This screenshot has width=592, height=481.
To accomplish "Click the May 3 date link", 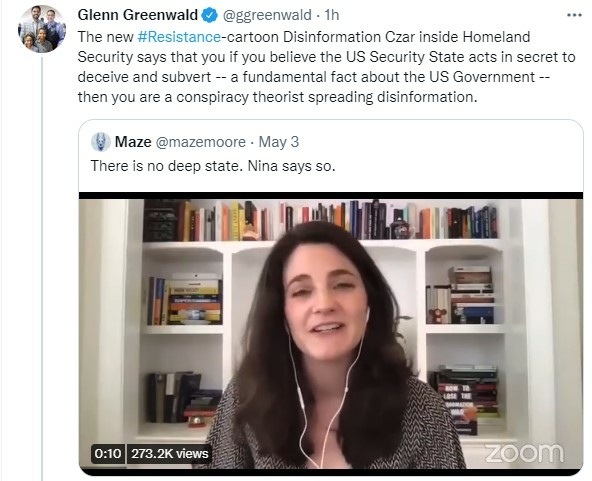I will point(279,142).
